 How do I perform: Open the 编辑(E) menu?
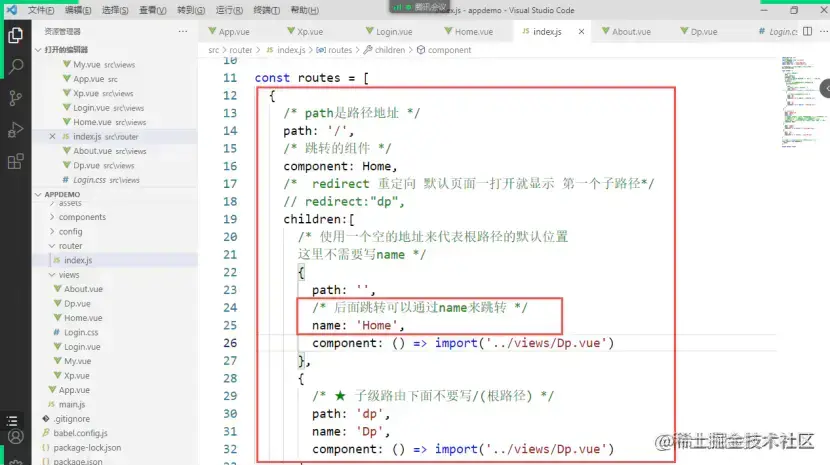pos(78,10)
